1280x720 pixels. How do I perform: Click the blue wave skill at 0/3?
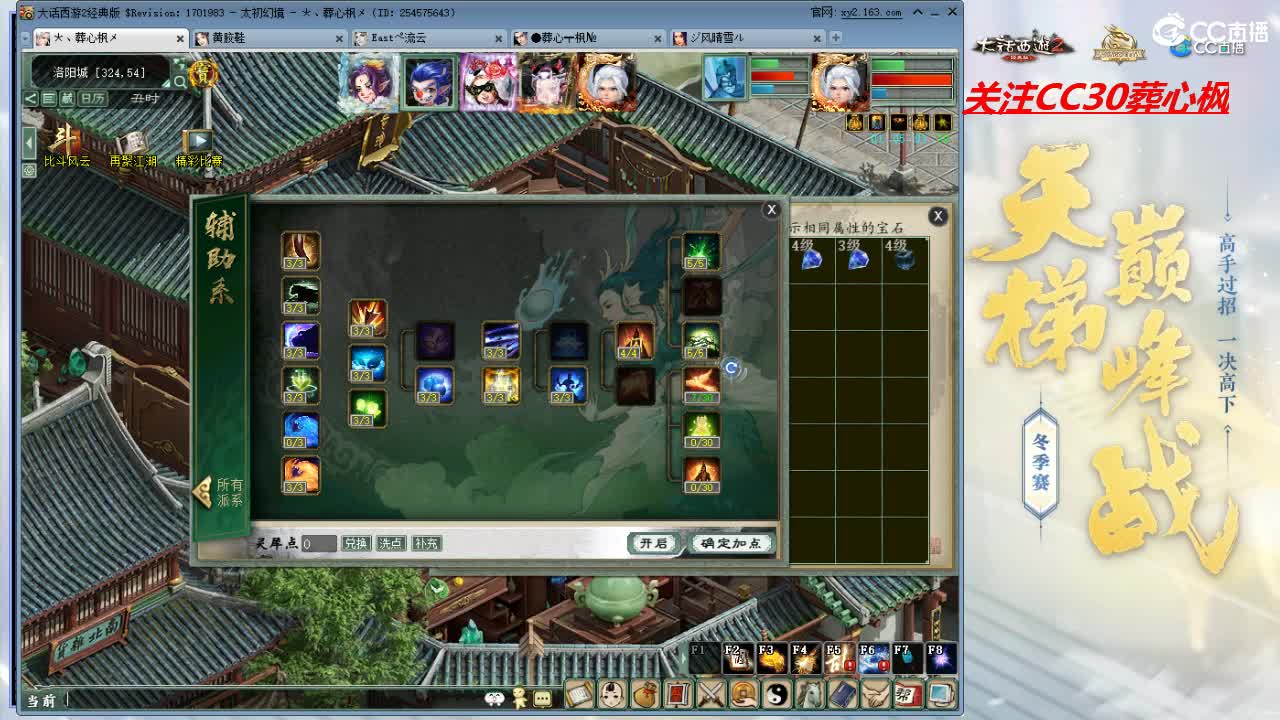300,430
